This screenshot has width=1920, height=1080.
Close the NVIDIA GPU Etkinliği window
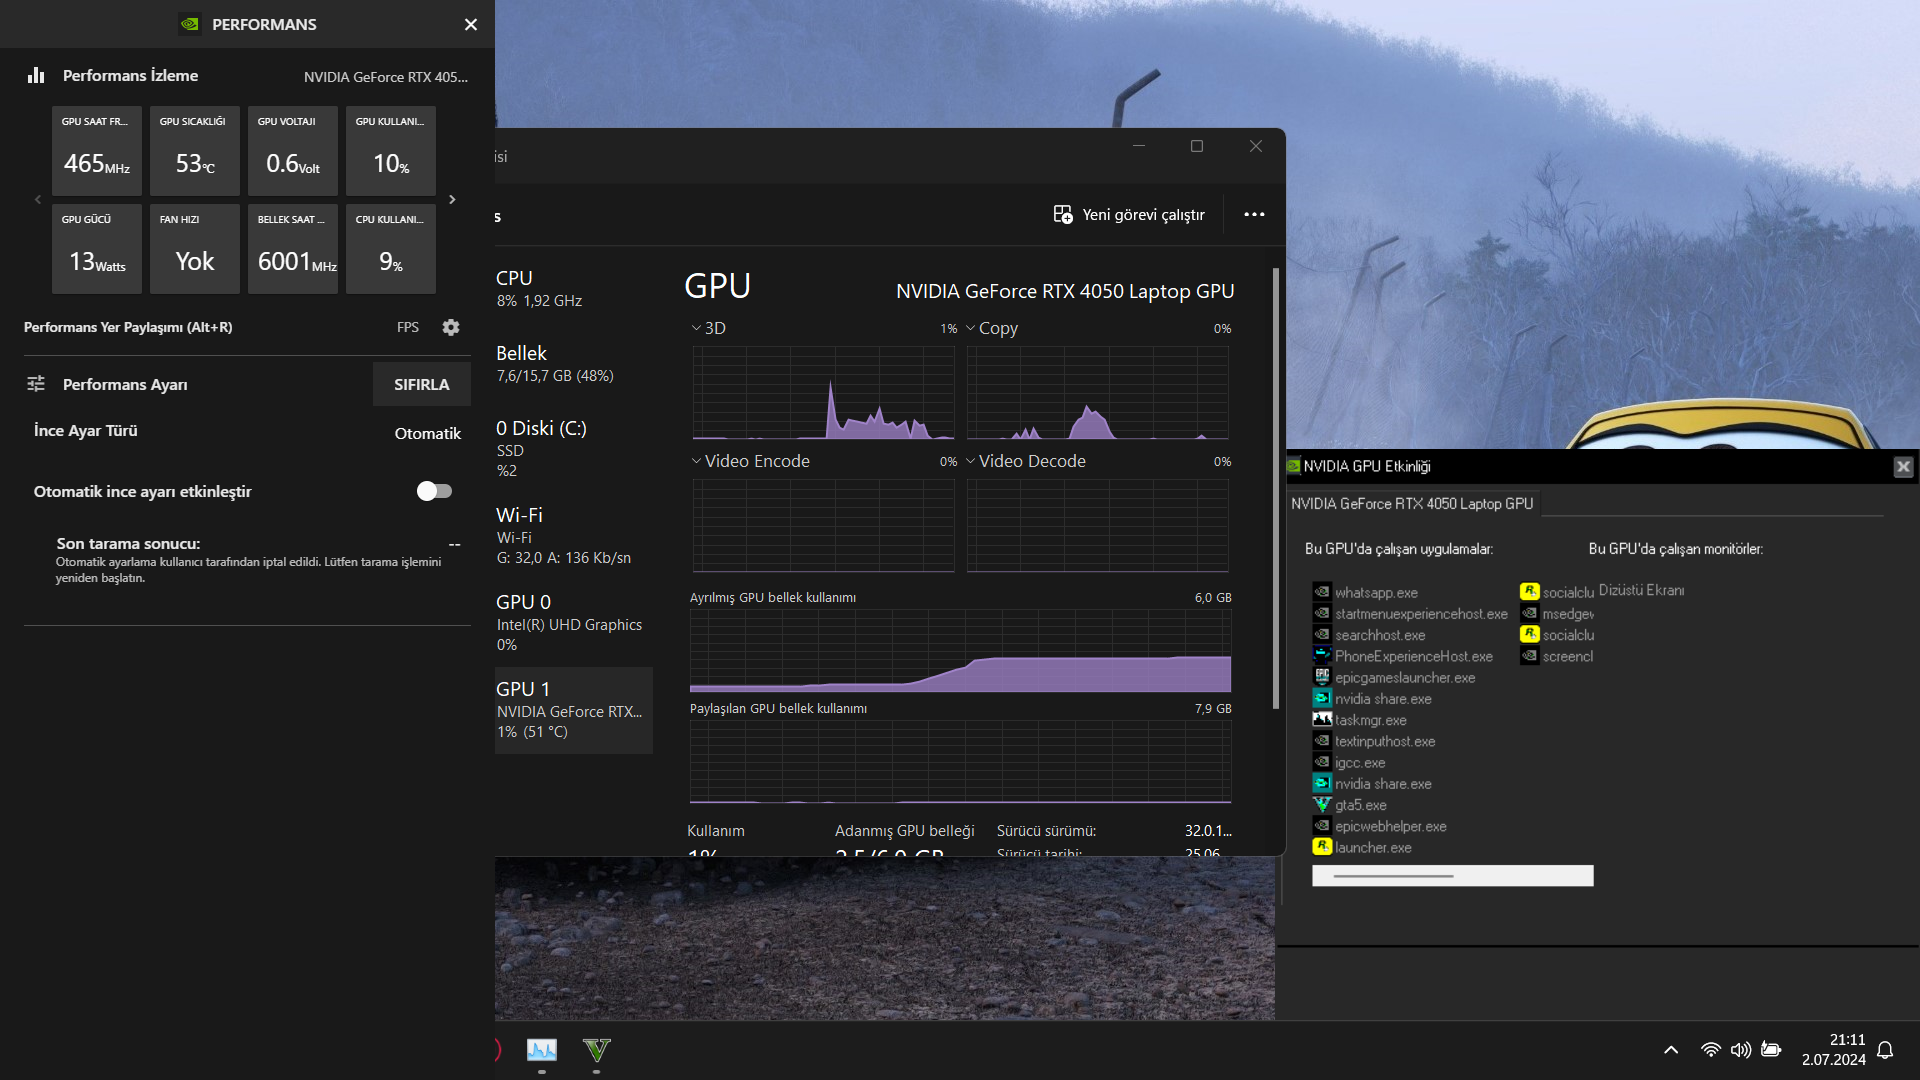(x=1903, y=466)
